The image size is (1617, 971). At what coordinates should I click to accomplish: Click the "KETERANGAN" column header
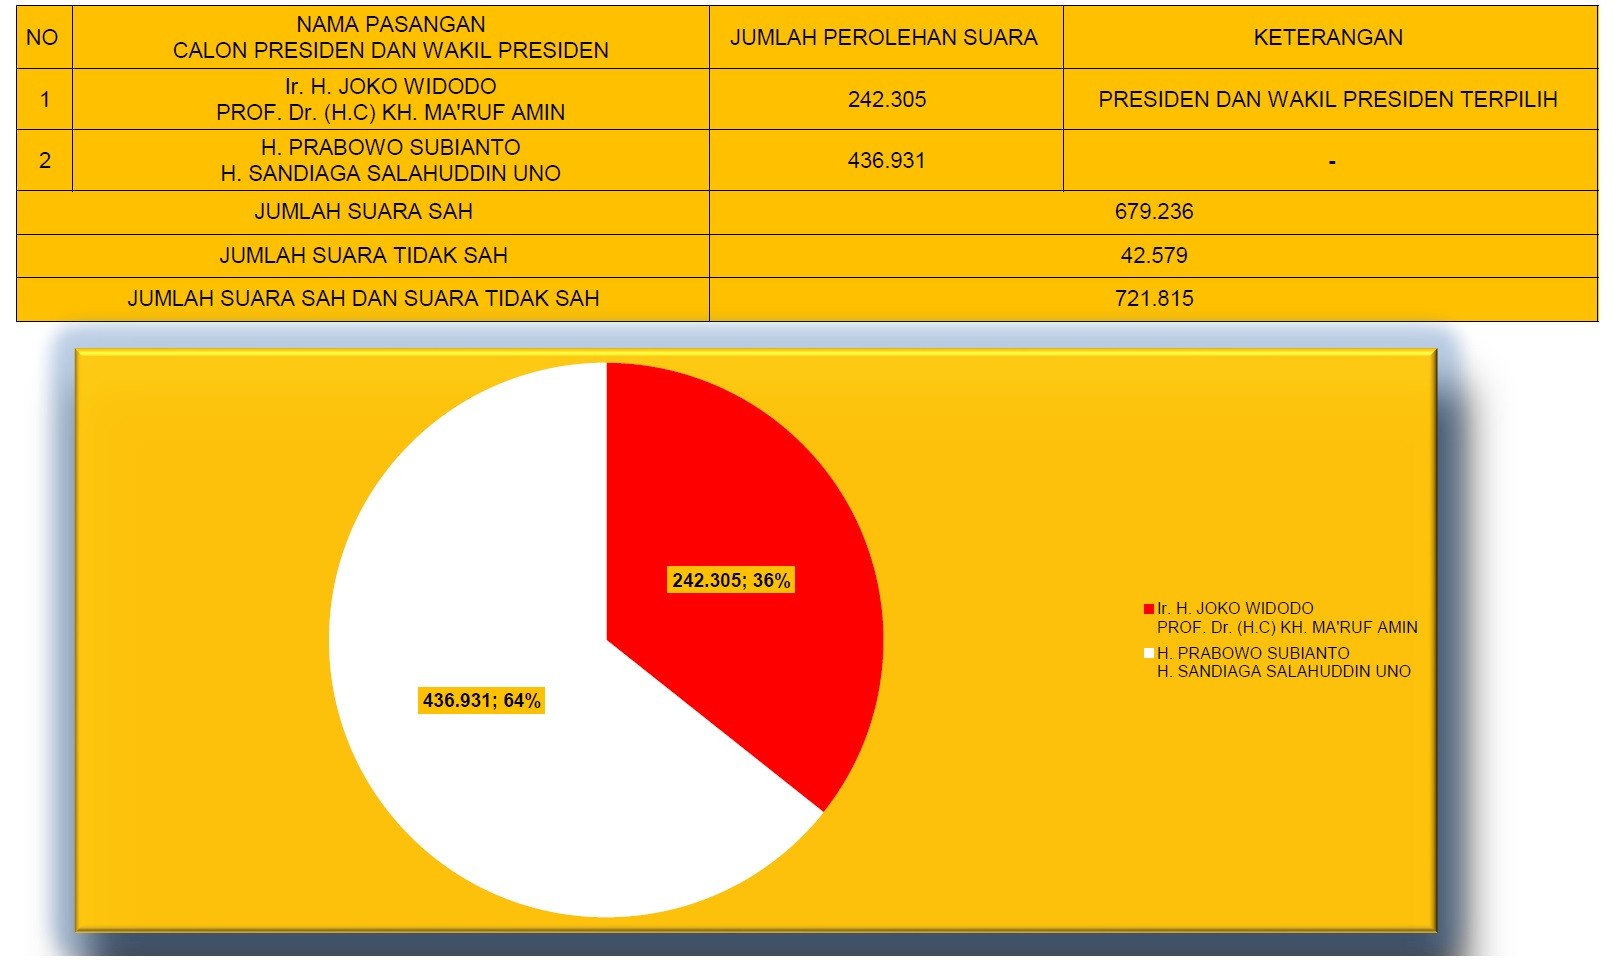coord(1328,38)
